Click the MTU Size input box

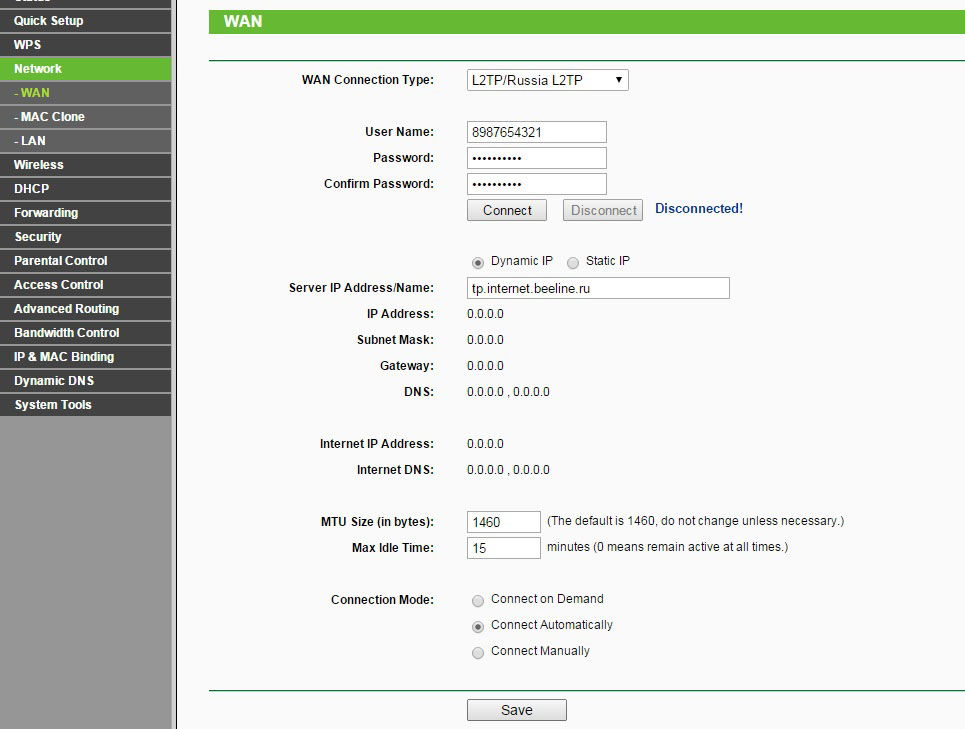tap(503, 522)
